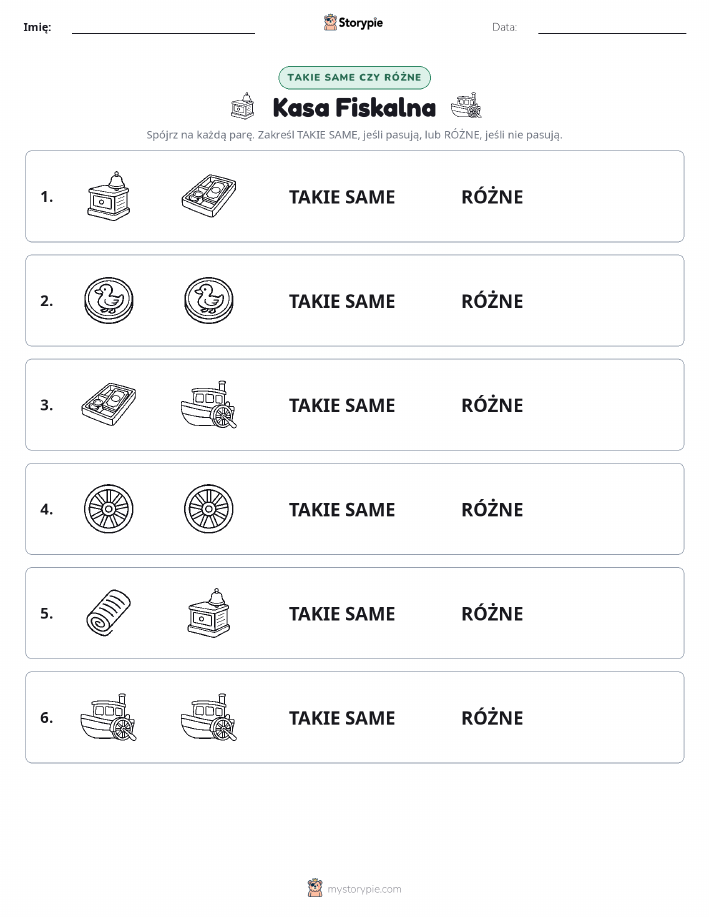Choose TAKIE SAME for row 2

[x=342, y=301]
